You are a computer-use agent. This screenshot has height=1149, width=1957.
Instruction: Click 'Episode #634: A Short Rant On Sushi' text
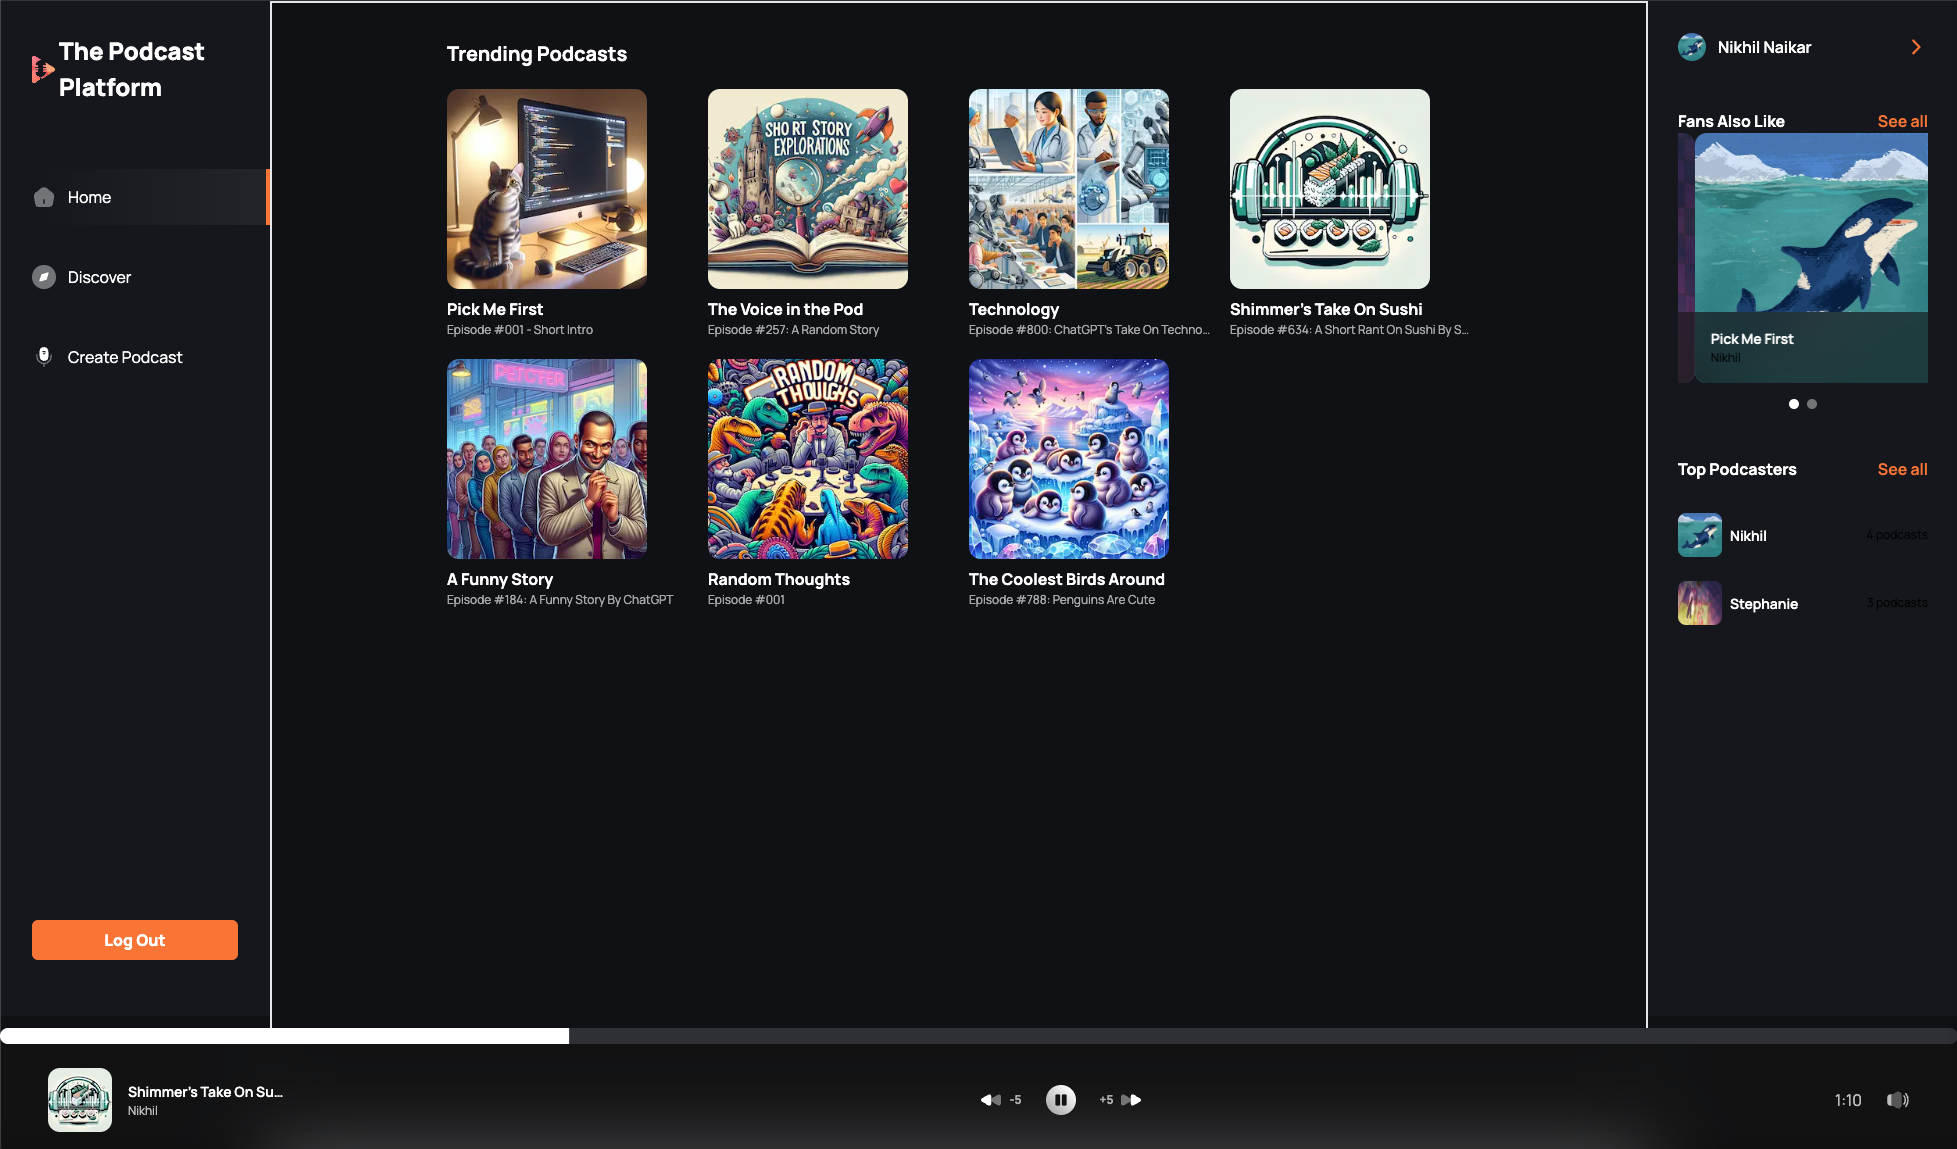click(x=1349, y=330)
